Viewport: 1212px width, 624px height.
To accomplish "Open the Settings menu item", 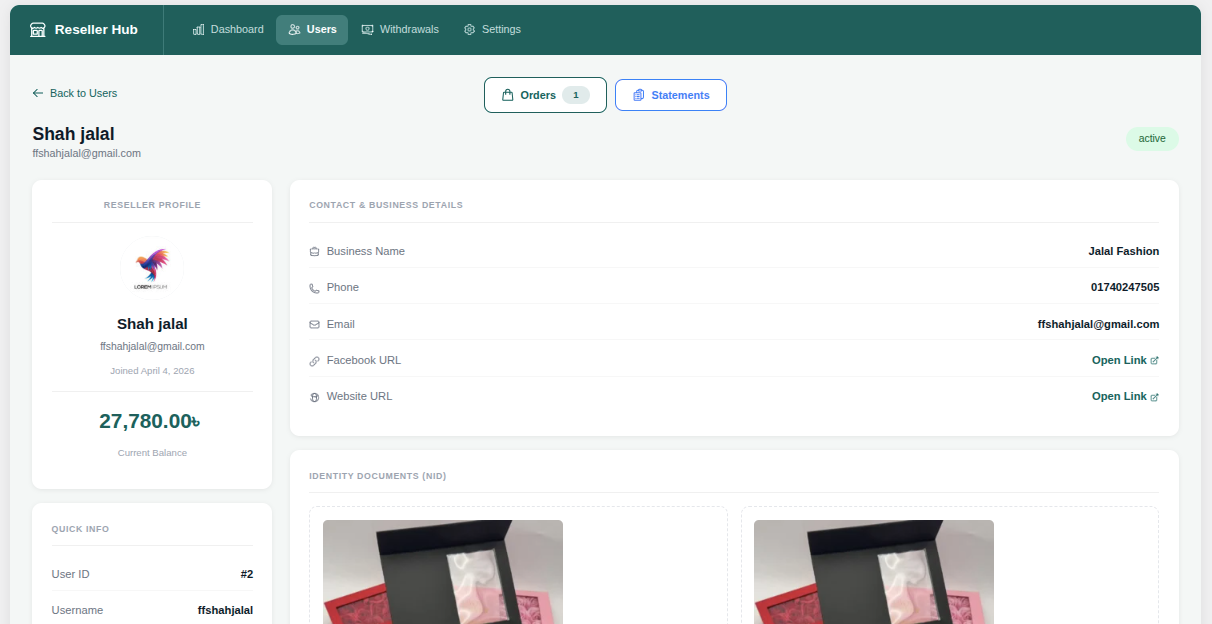I will 492,30.
